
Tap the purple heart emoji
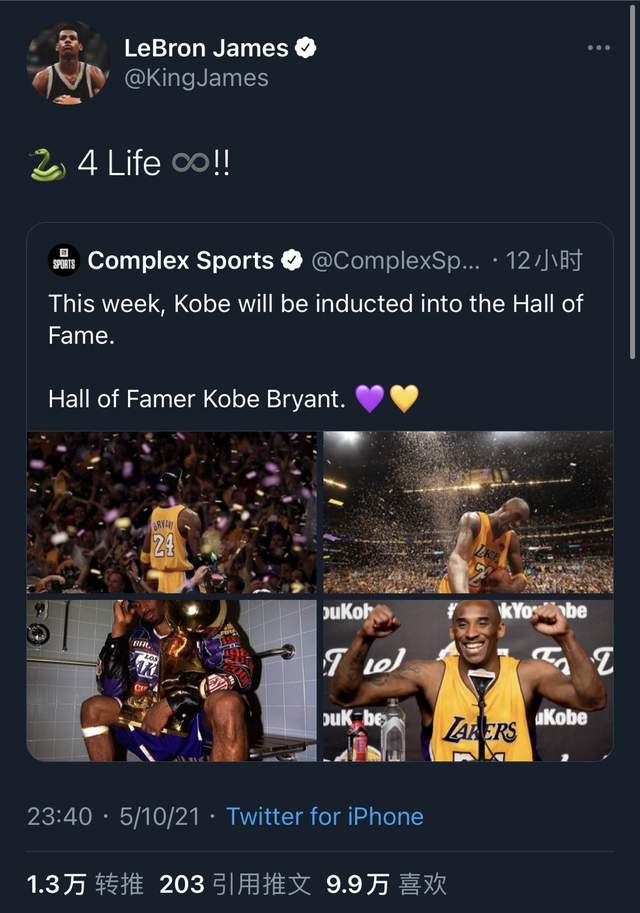click(x=370, y=399)
